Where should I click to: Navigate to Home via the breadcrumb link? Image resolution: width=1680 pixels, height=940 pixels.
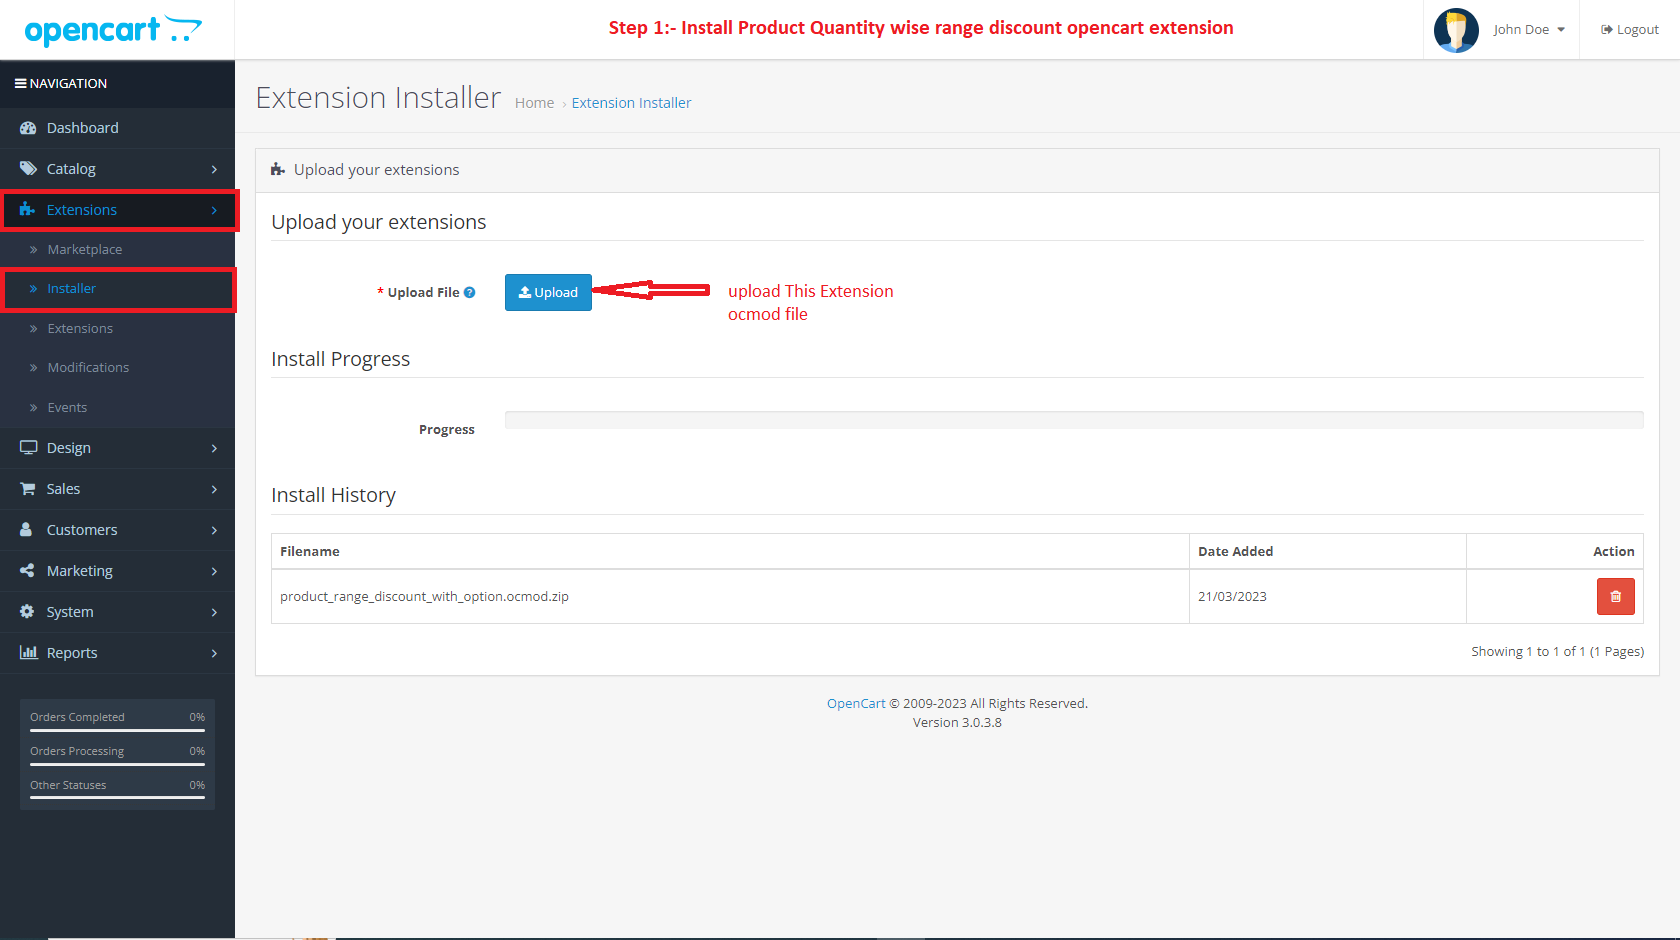point(534,102)
